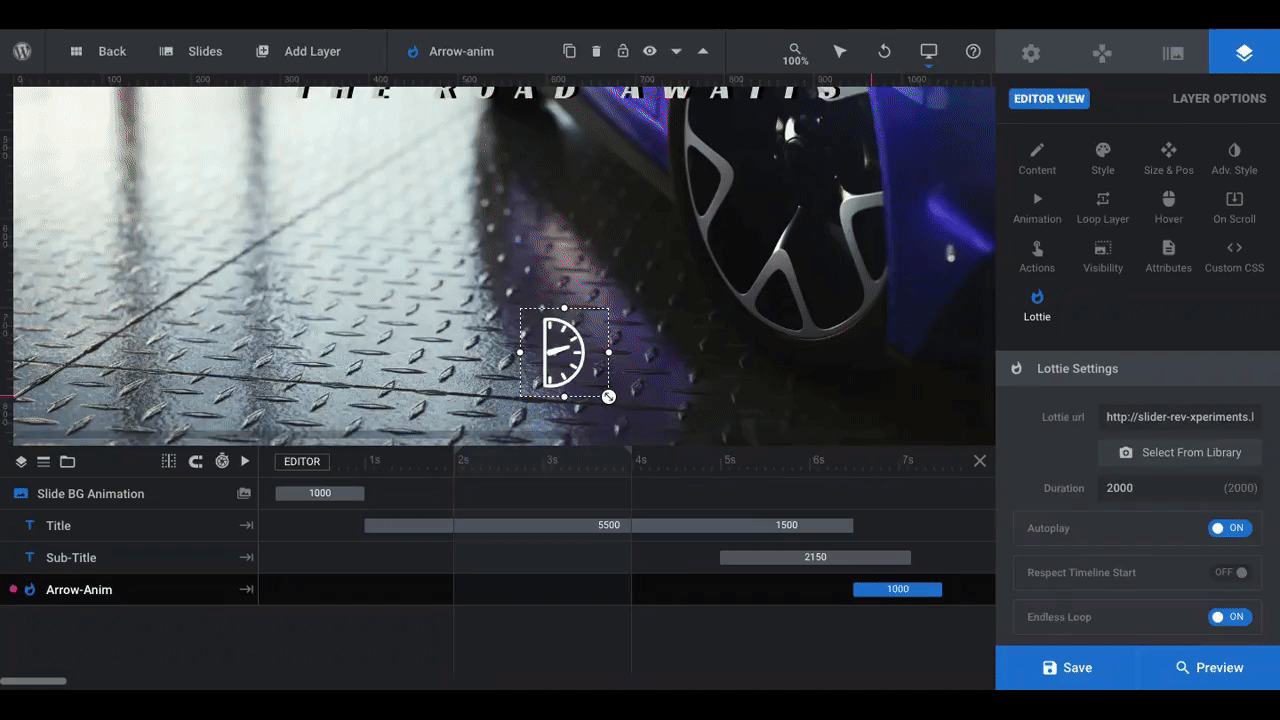Save the slider module

pos(1066,667)
